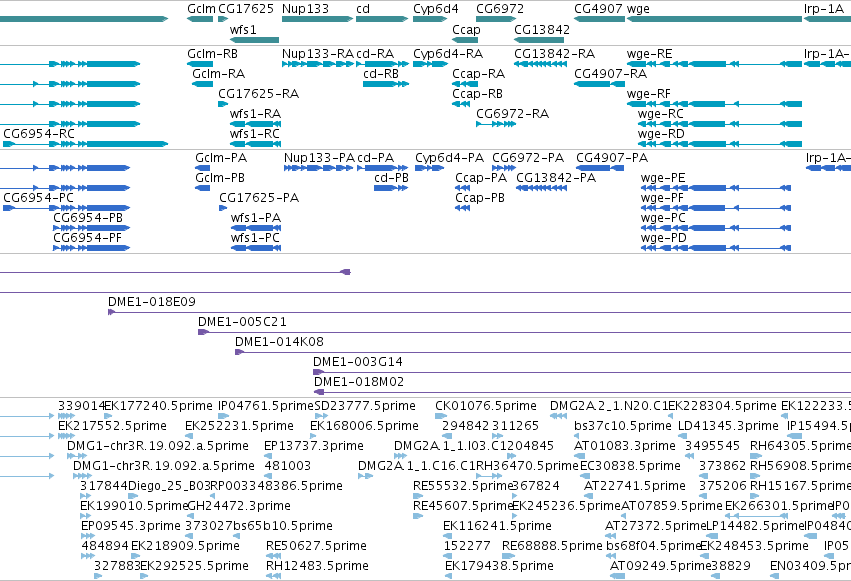Select transcript Gclm-RB
The image size is (851, 581).
[x=212, y=54]
